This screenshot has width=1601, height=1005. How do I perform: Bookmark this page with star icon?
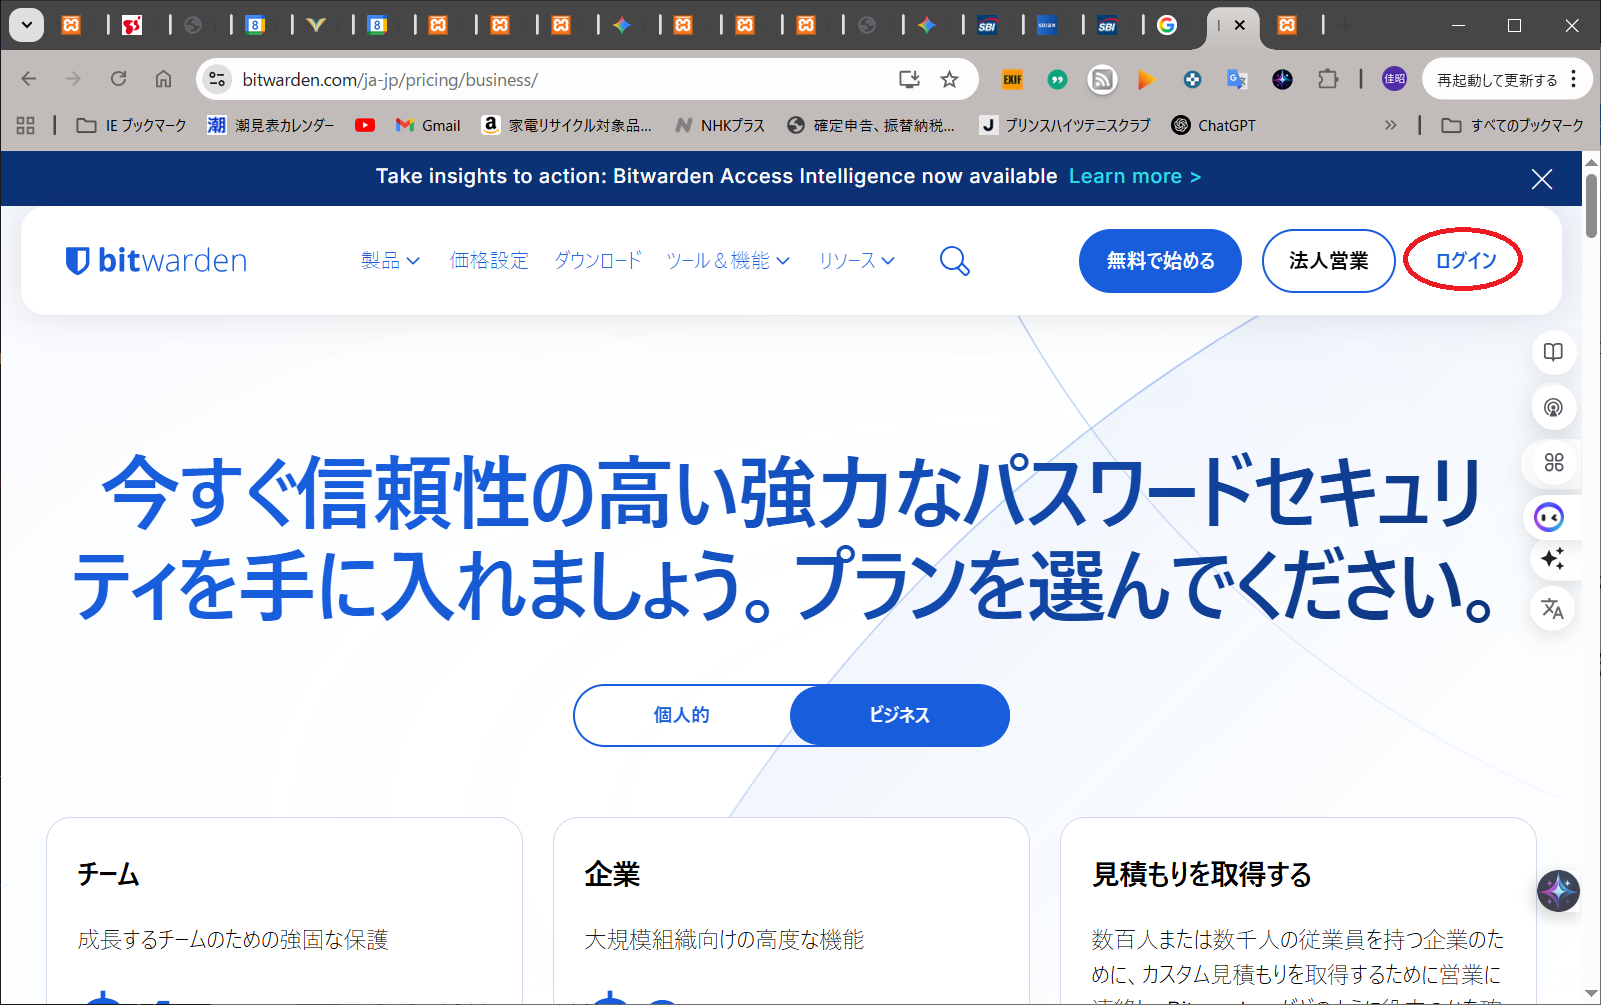[949, 80]
